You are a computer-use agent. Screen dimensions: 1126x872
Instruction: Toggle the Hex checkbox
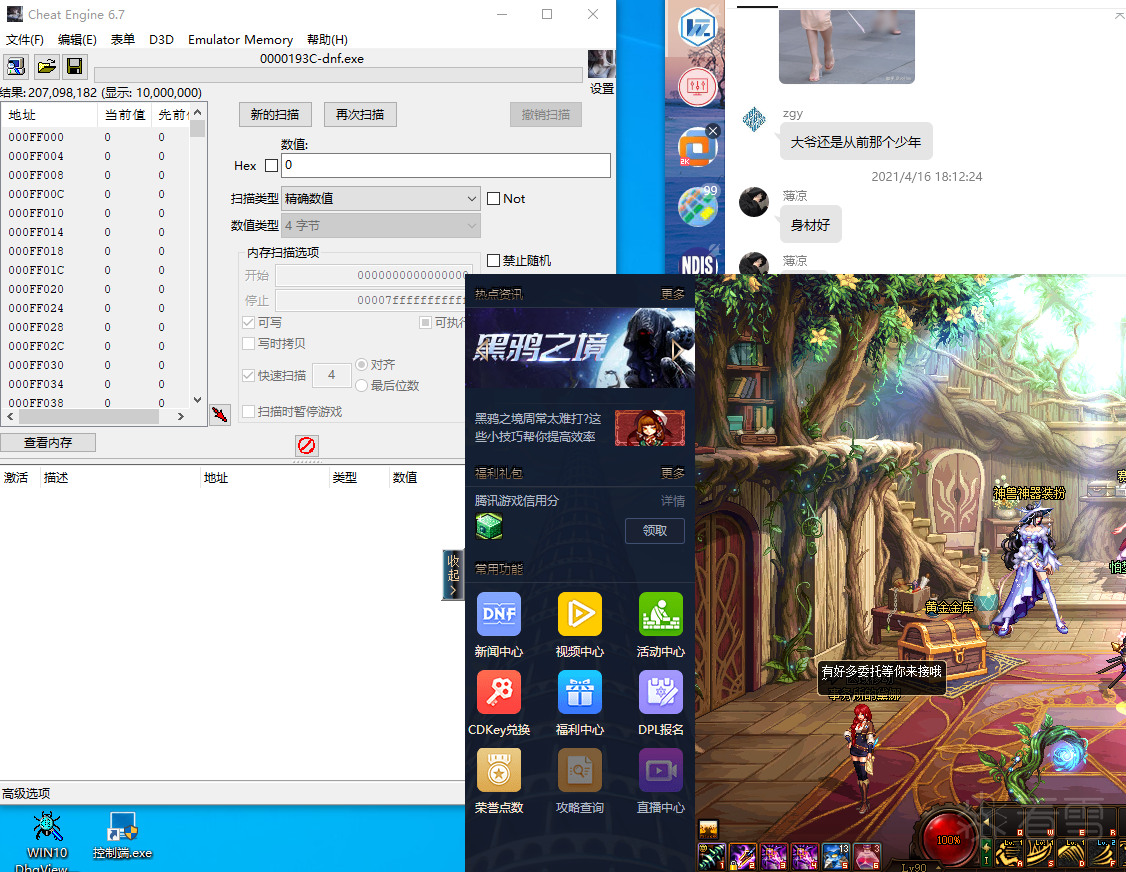[x=271, y=166]
